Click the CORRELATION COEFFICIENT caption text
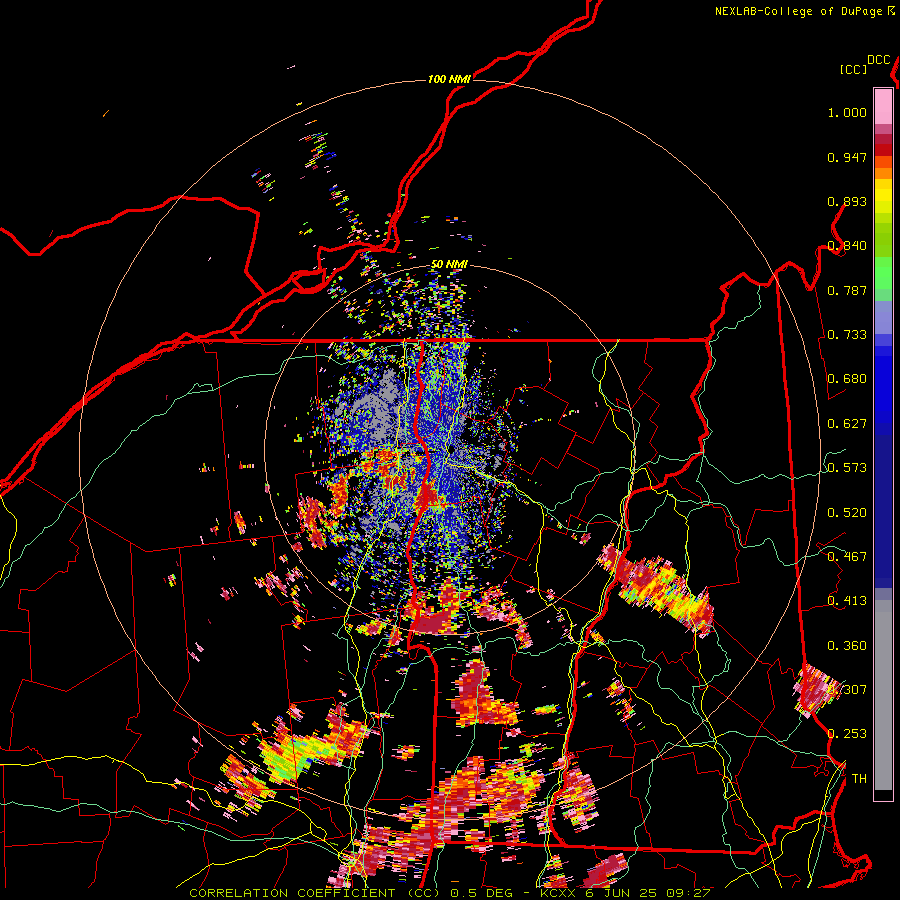This screenshot has height=900, width=900. (314, 893)
